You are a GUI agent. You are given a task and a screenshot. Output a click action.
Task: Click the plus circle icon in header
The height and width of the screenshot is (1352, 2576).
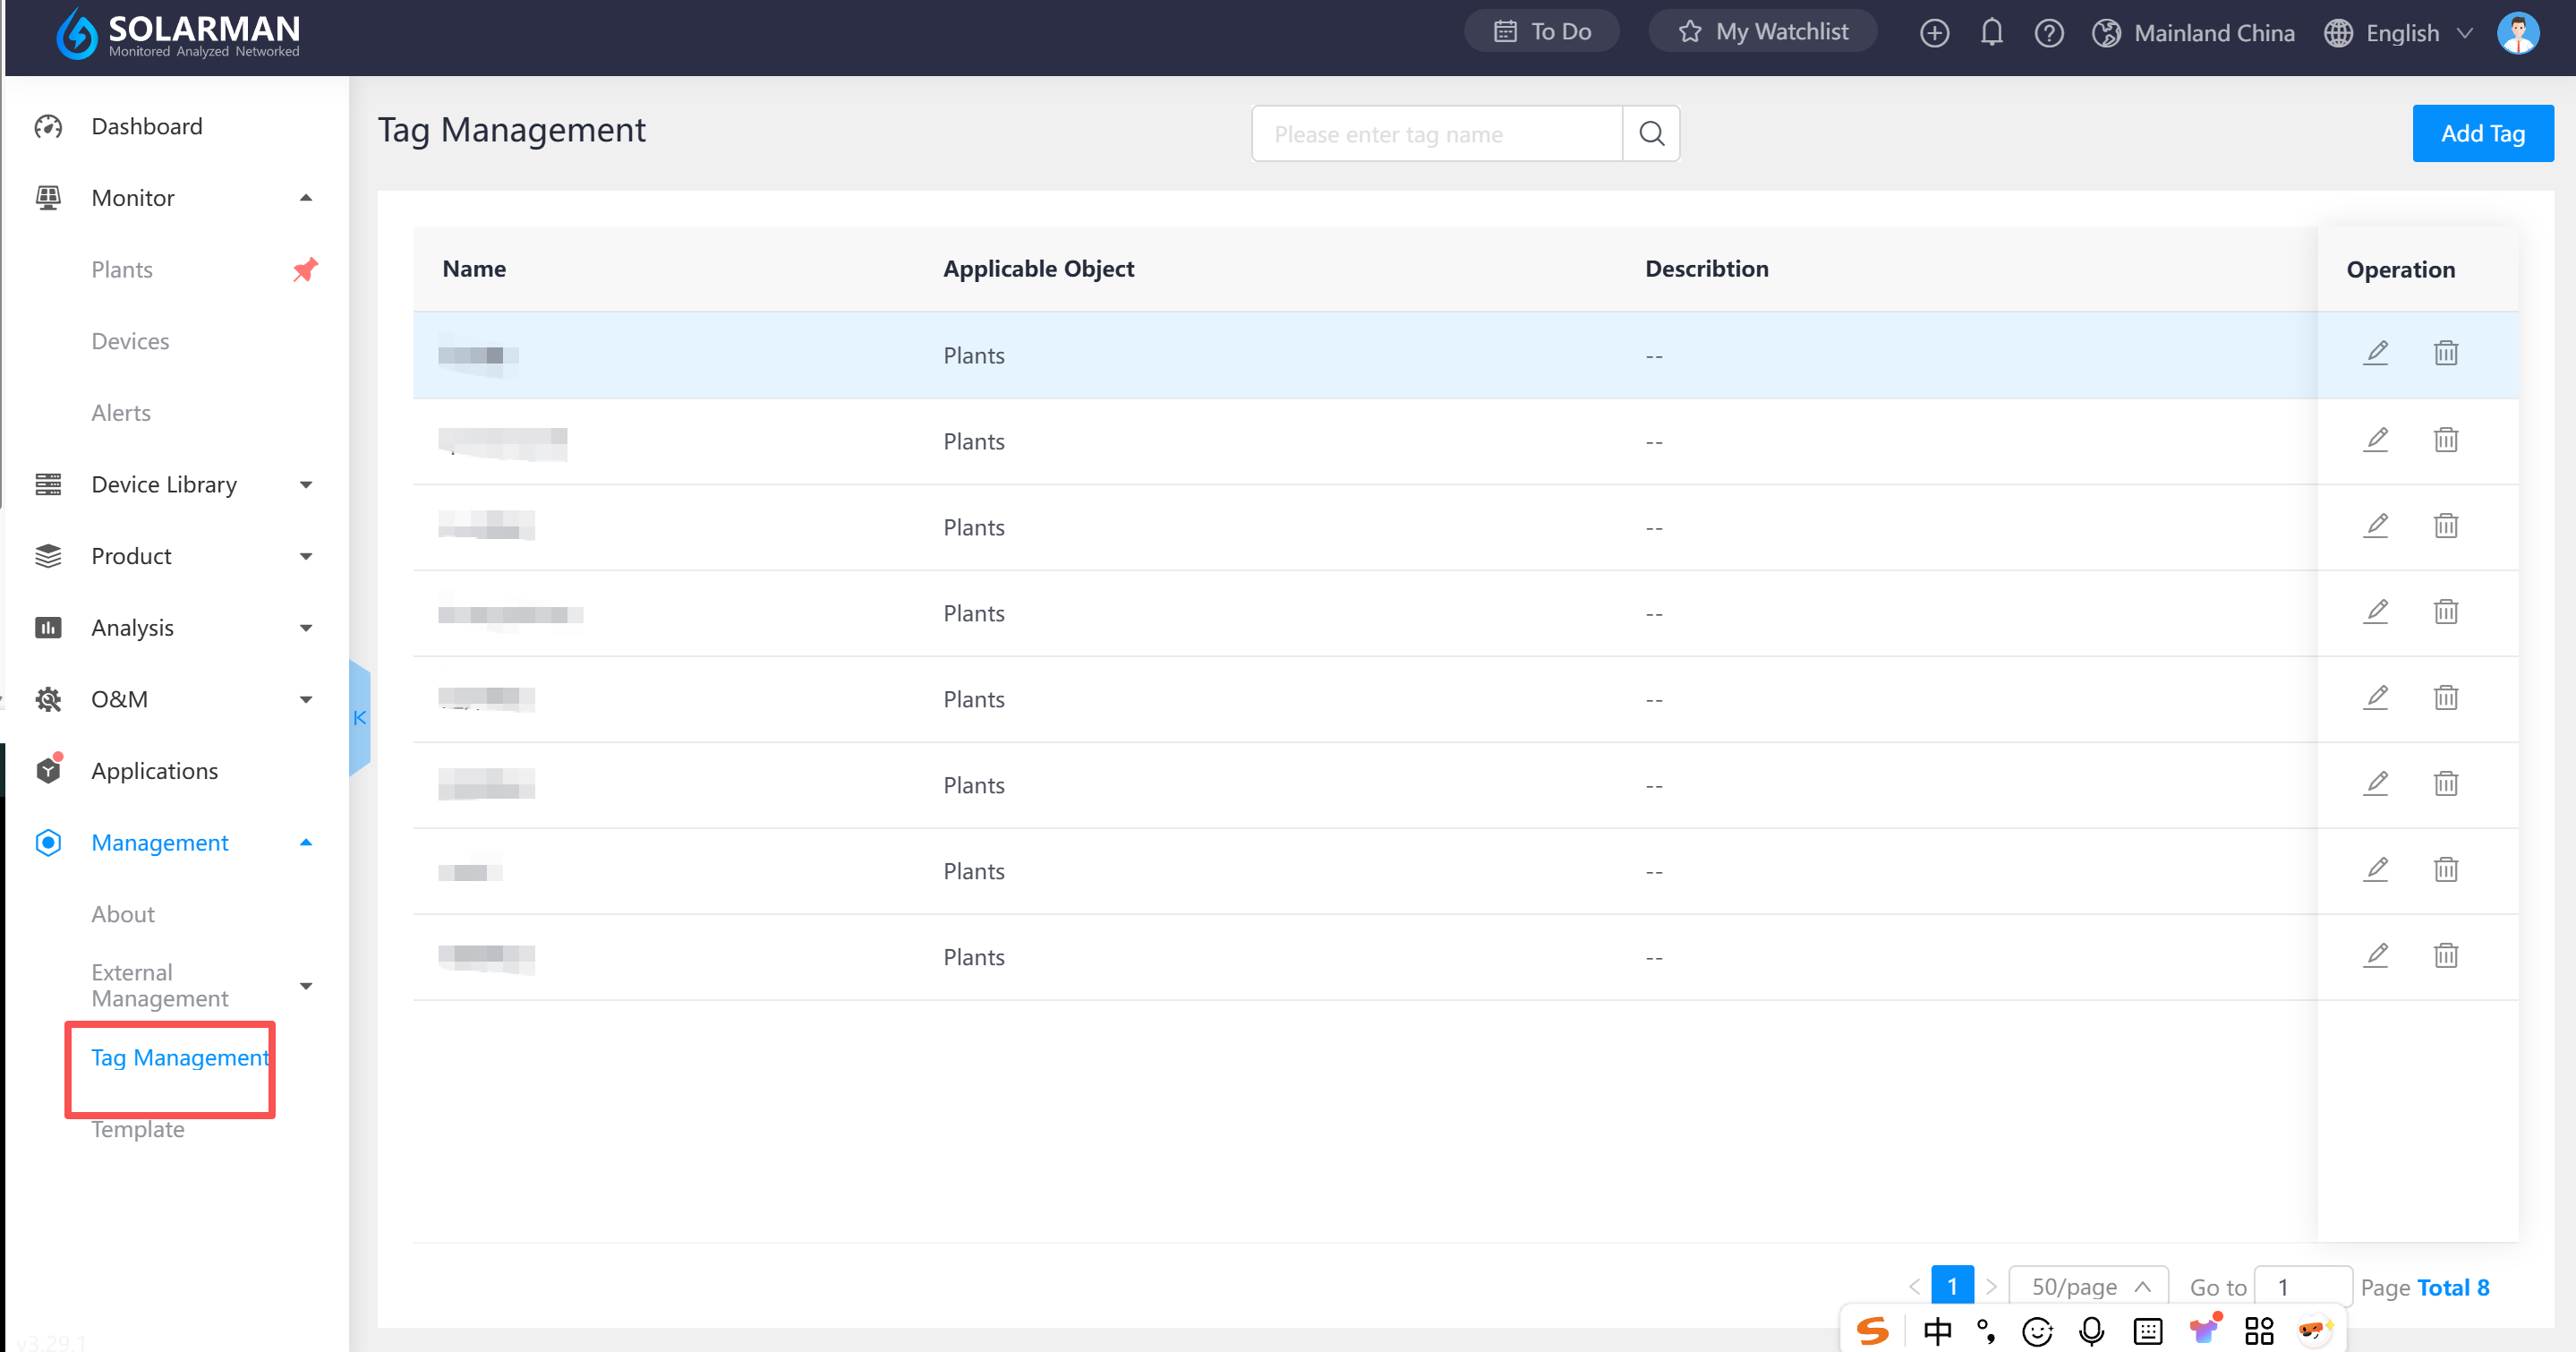coord(1933,32)
